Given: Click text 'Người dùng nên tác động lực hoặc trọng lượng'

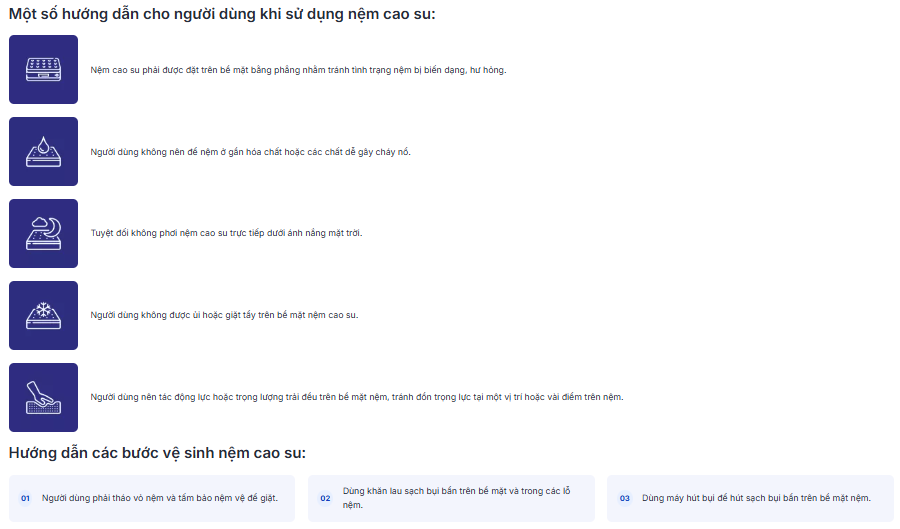Looking at the screenshot, I should 357,397.
